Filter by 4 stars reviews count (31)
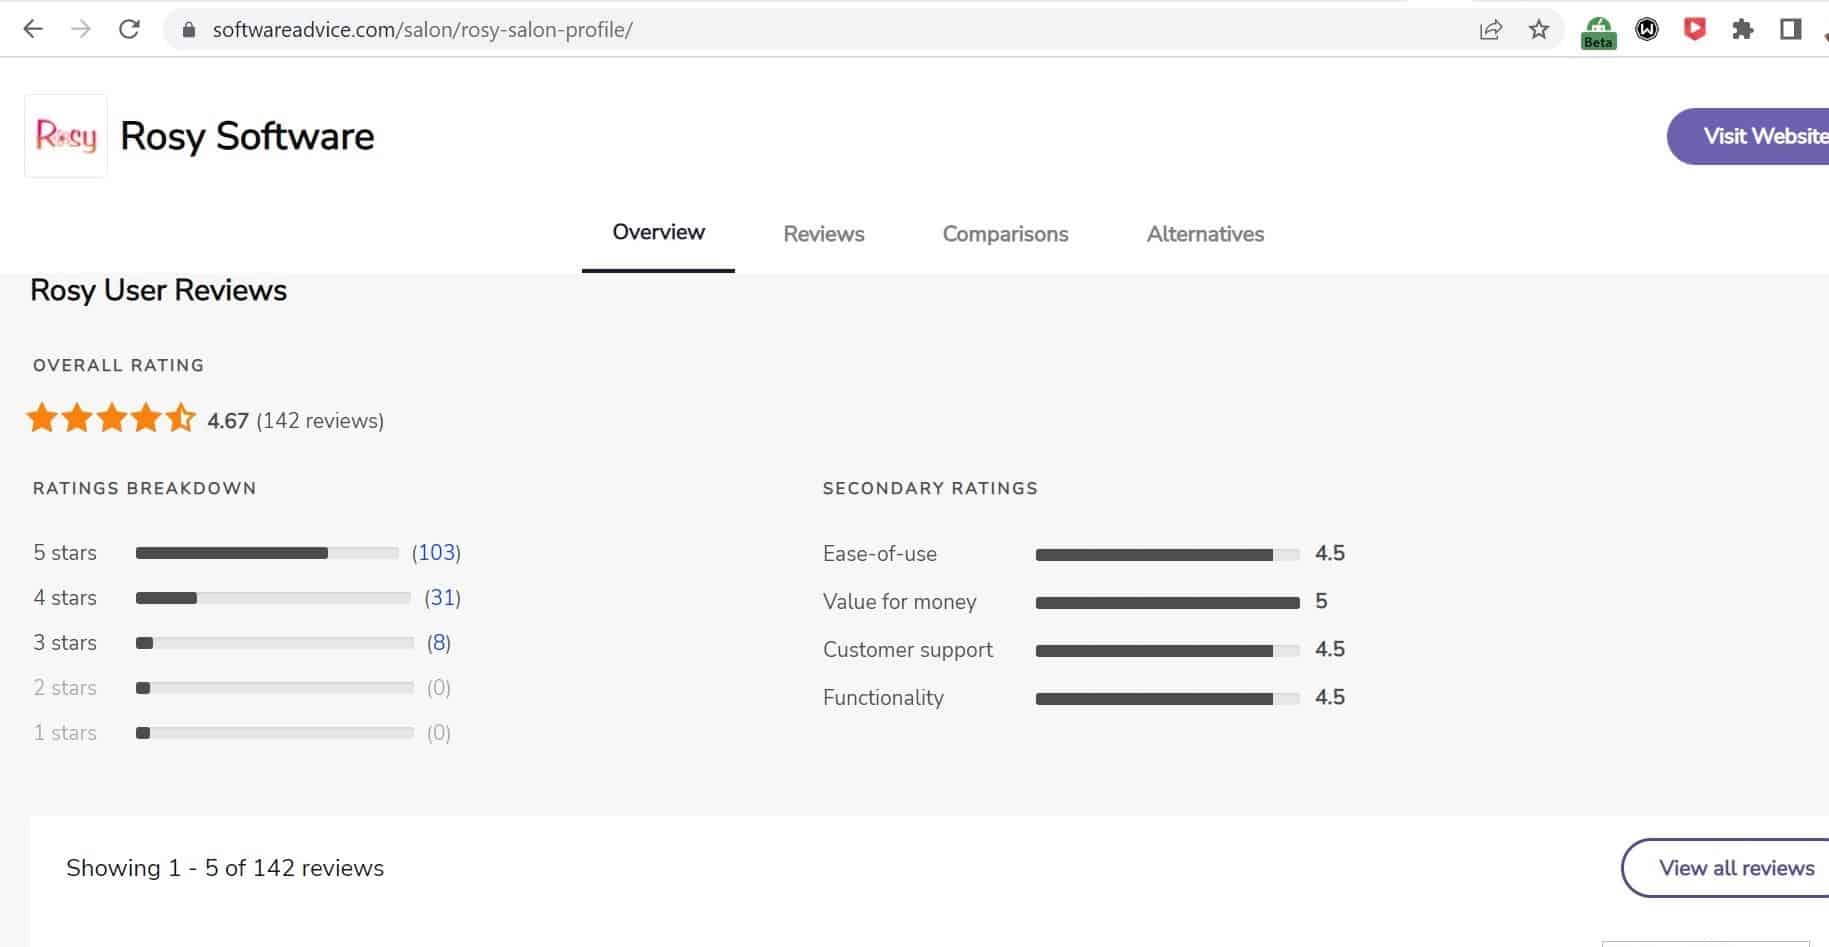The width and height of the screenshot is (1829, 947). [x=442, y=597]
